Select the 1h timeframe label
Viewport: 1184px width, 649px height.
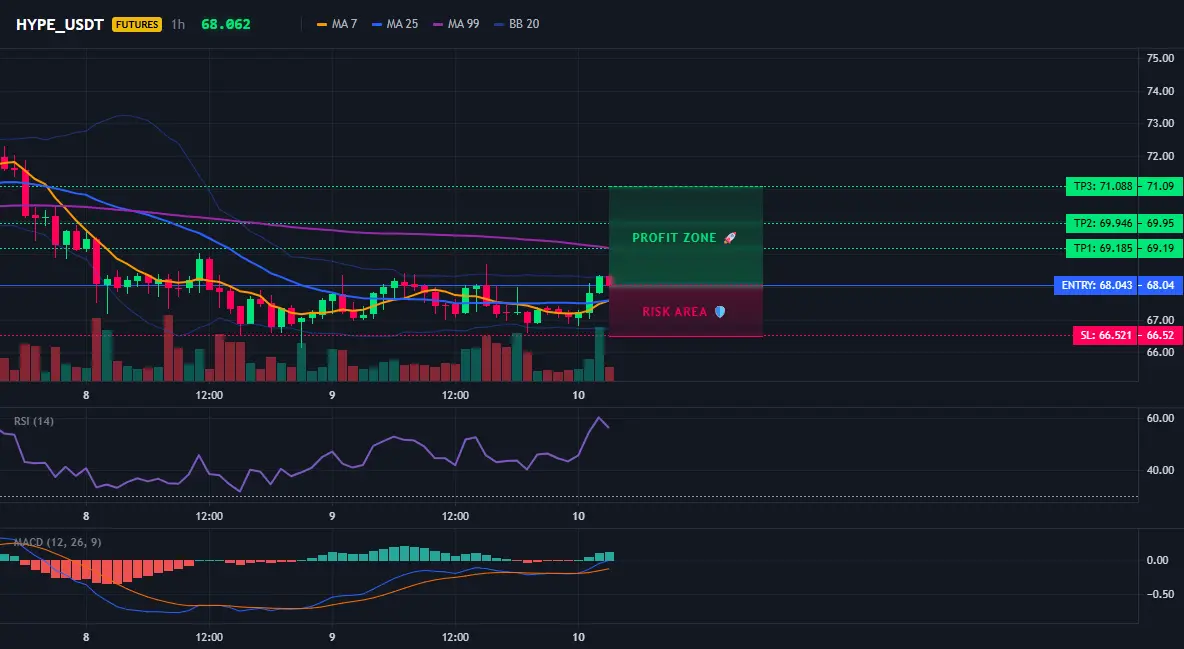coord(177,24)
